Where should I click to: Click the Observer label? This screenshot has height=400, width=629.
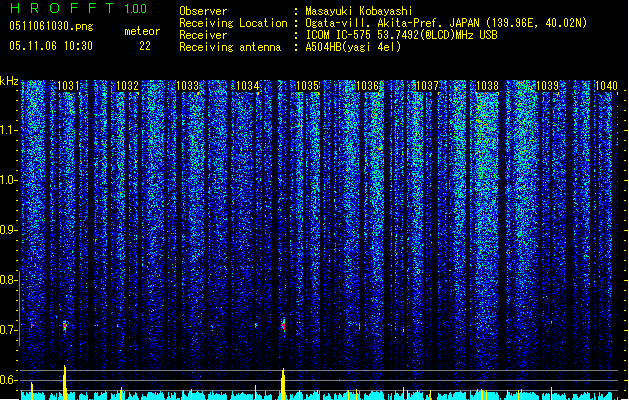click(x=203, y=11)
